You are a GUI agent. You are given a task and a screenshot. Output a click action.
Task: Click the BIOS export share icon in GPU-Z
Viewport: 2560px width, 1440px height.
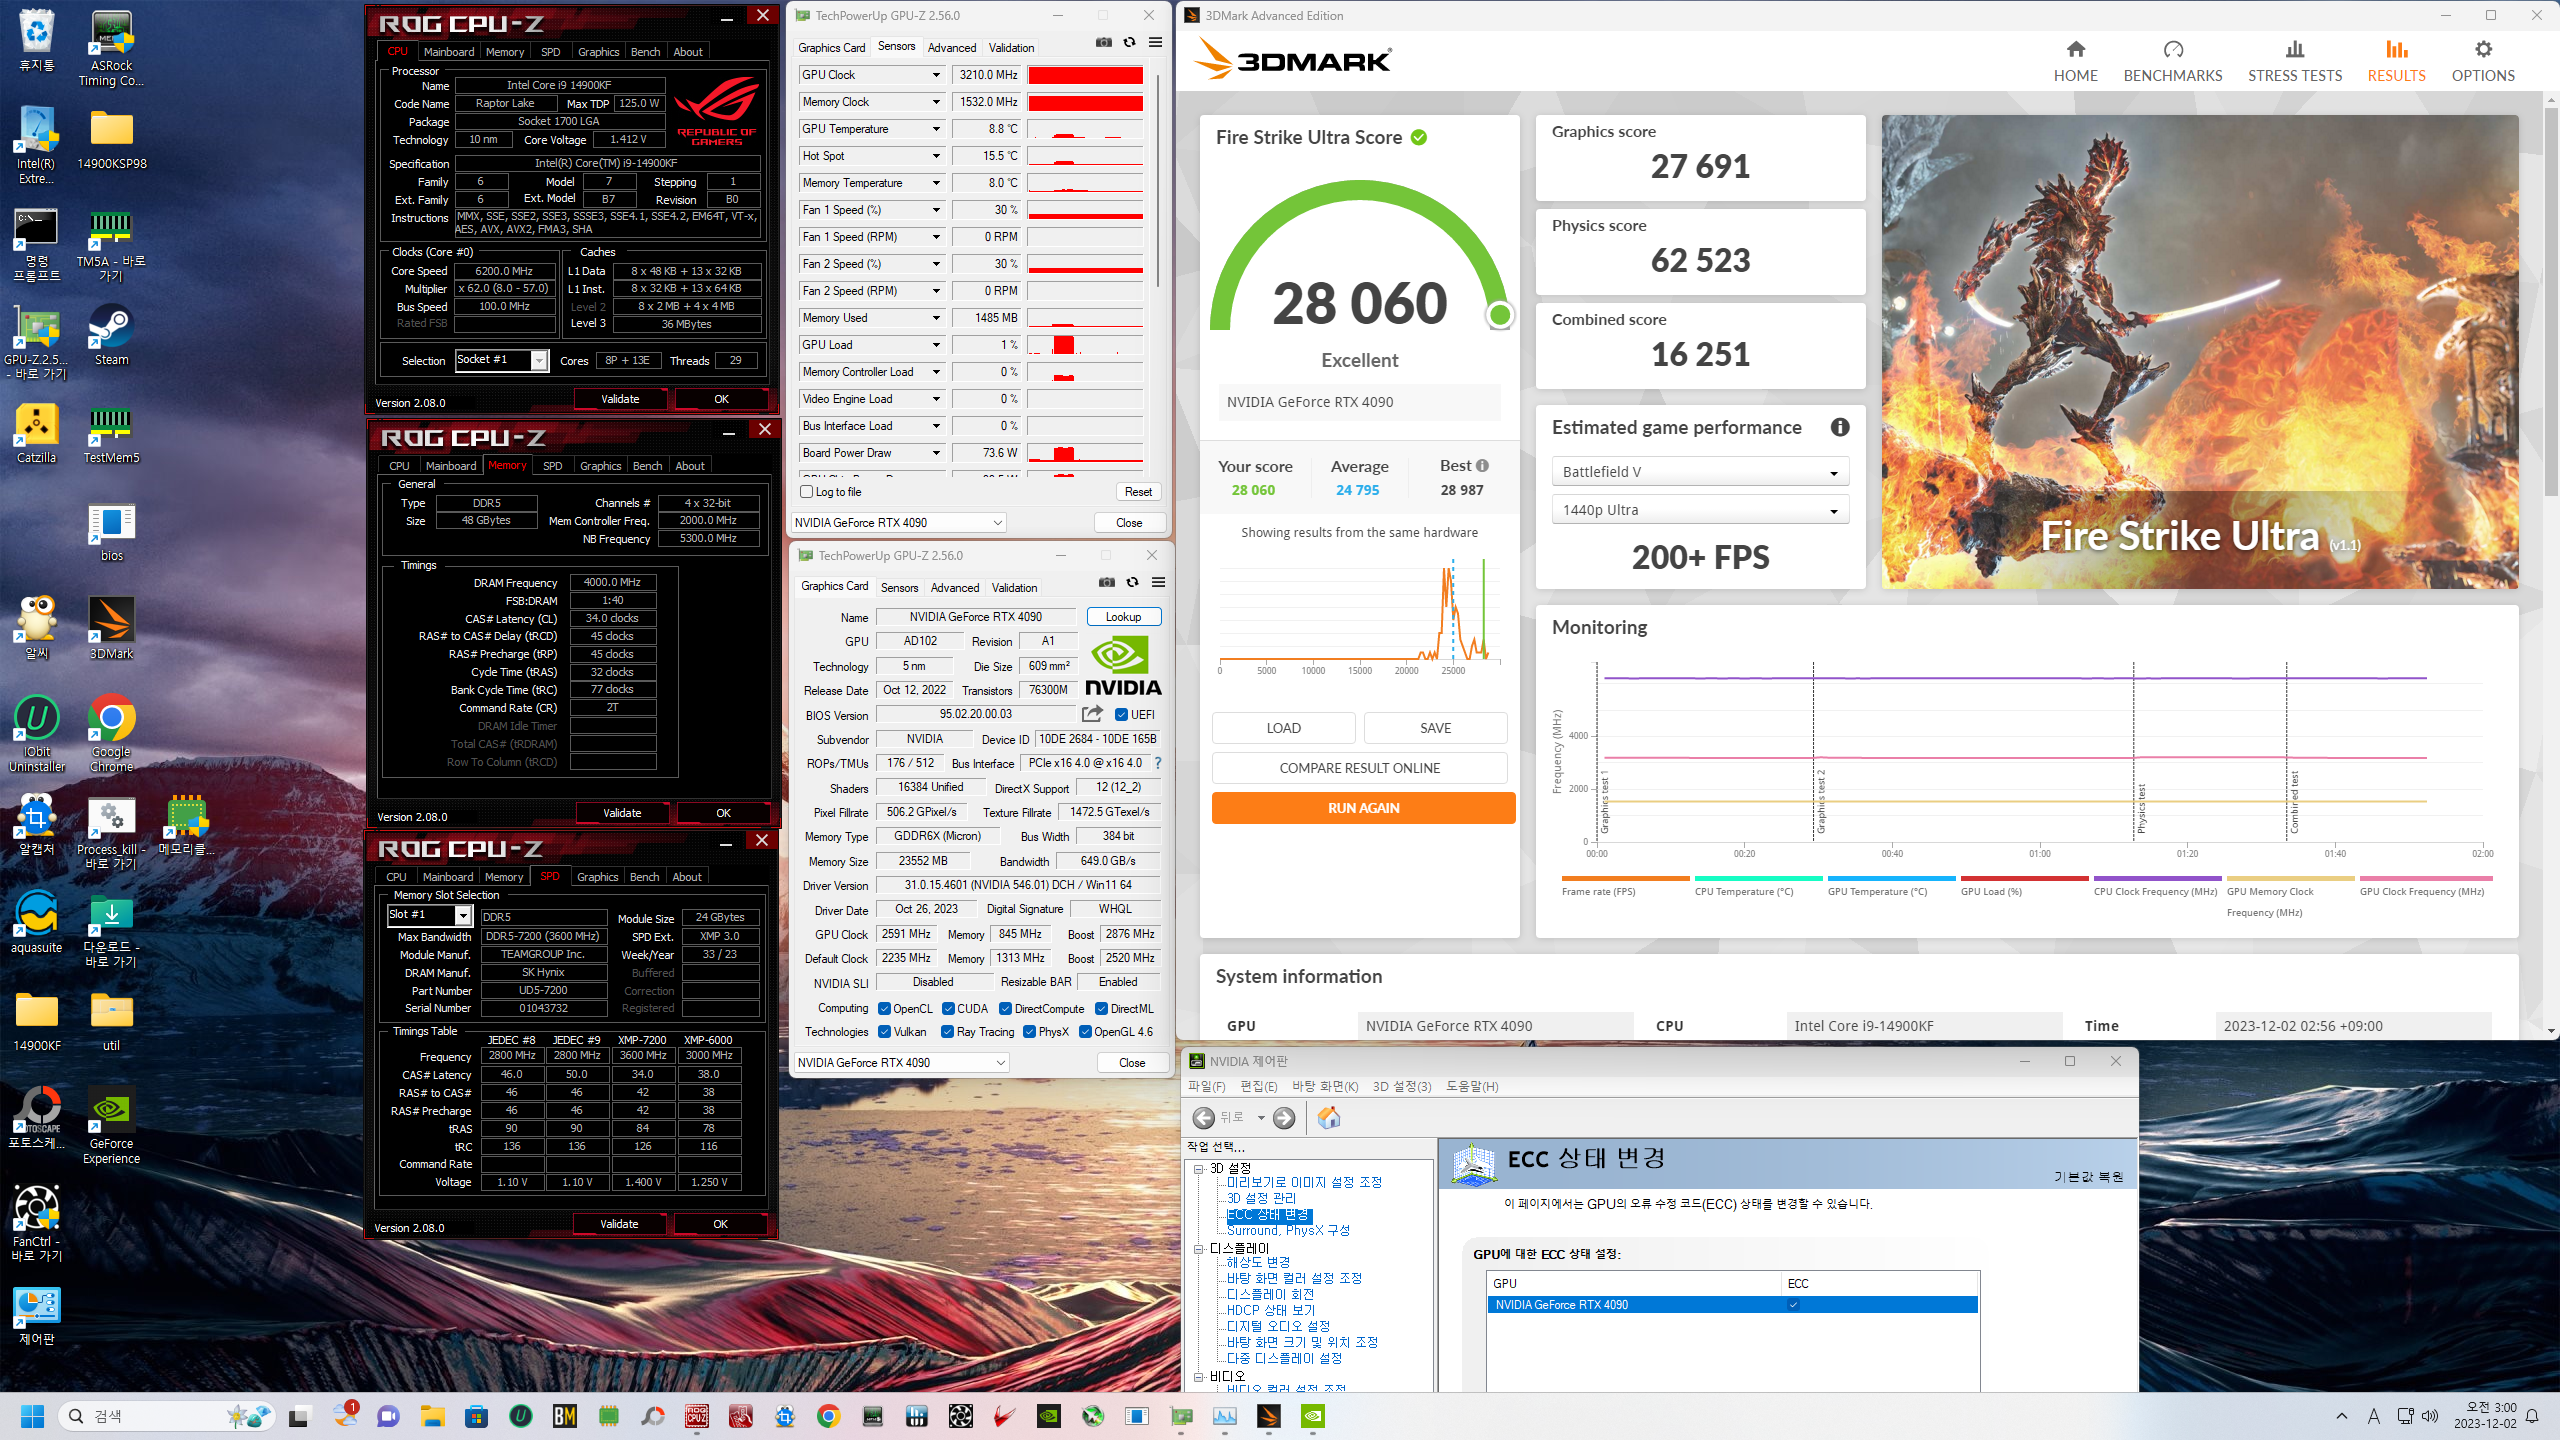click(x=1092, y=714)
